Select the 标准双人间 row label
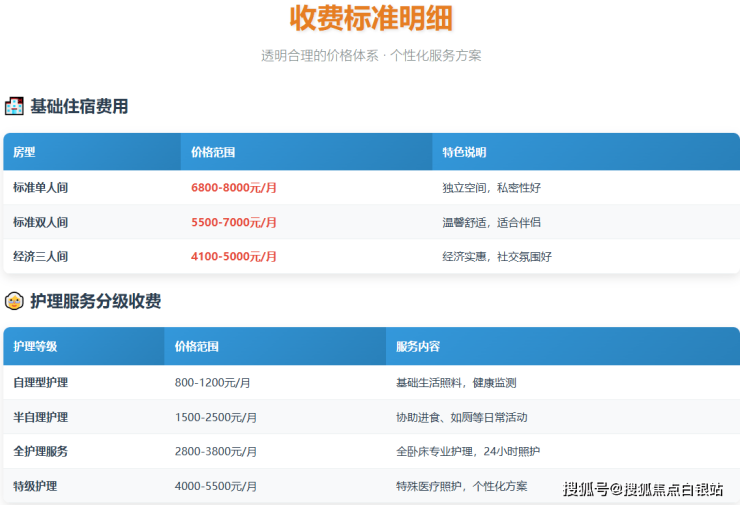Viewport: 740px width, 505px height. [x=40, y=222]
